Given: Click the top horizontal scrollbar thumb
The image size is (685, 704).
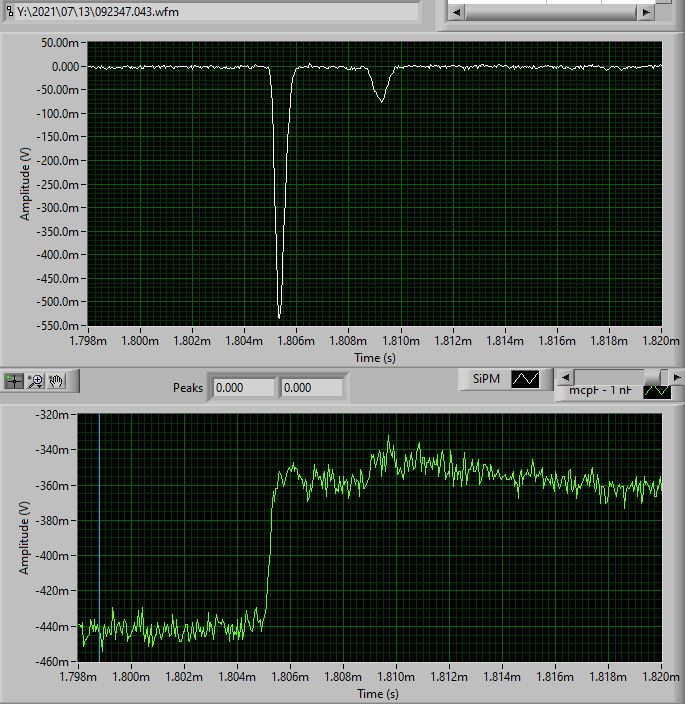Looking at the screenshot, I should click(x=551, y=12).
